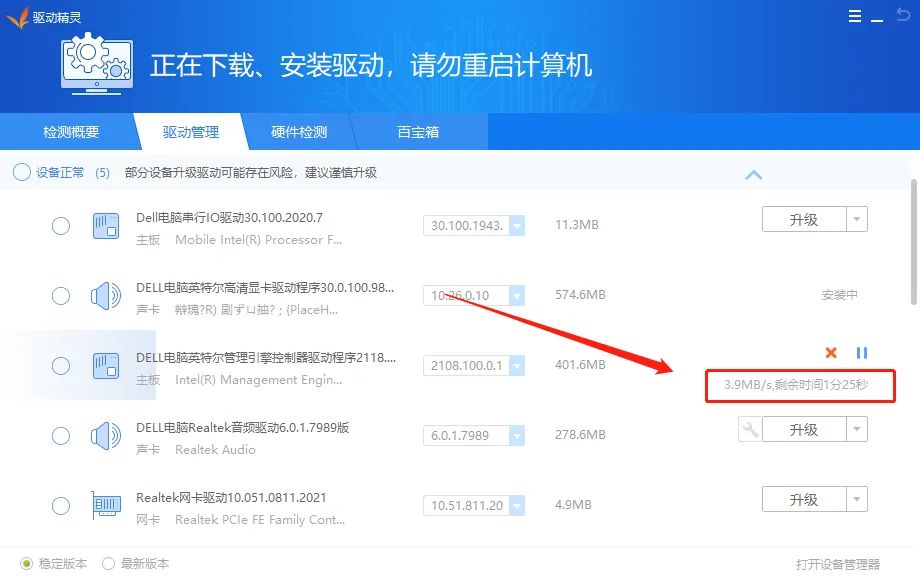Click text Realtek PCIe FE Family Cont...
The image size is (920, 580).
tap(260, 520)
